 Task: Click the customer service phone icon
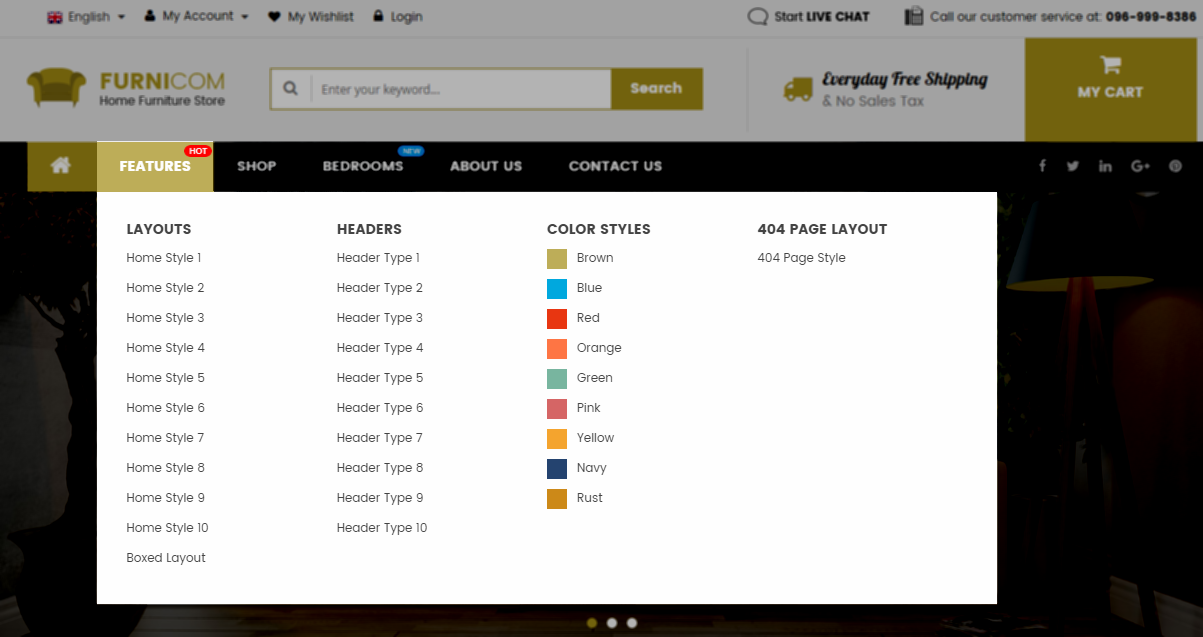pyautogui.click(x=914, y=16)
